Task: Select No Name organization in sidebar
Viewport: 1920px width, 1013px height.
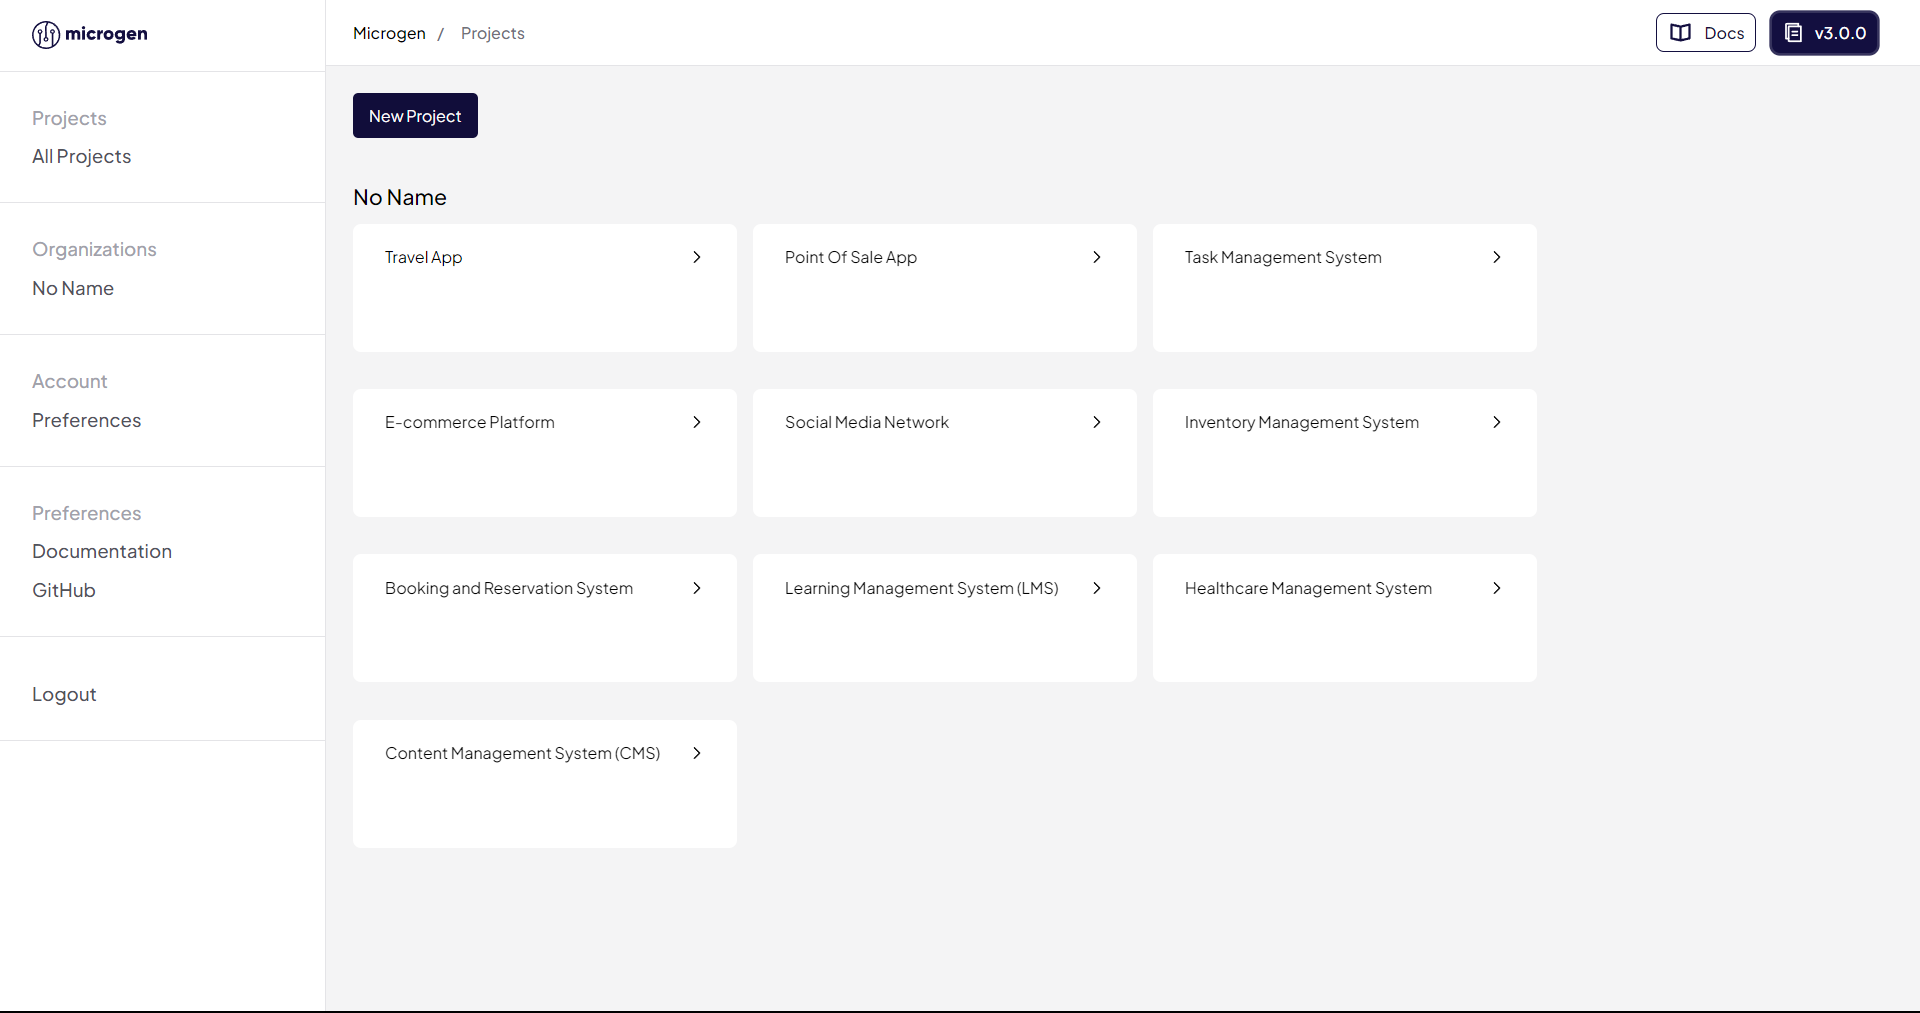Action: 73,288
